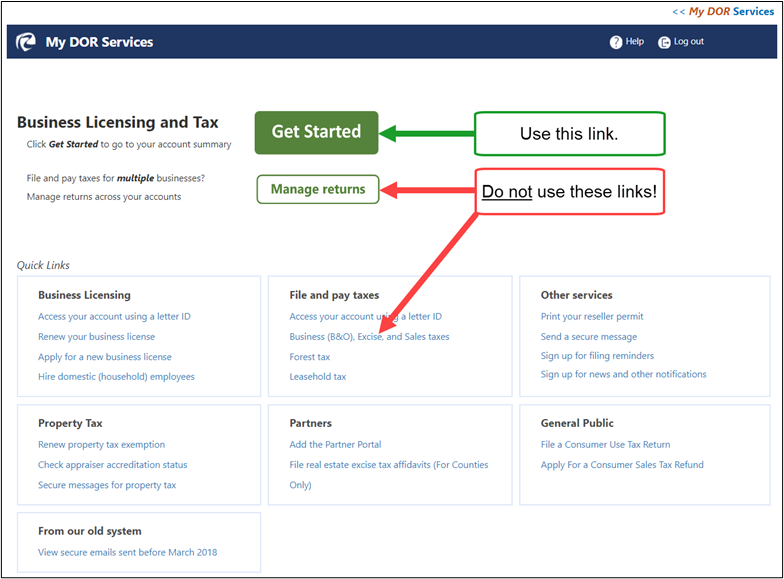The height and width of the screenshot is (579, 784).
Task: Click Add the Partner Portal link
Action: 335,444
